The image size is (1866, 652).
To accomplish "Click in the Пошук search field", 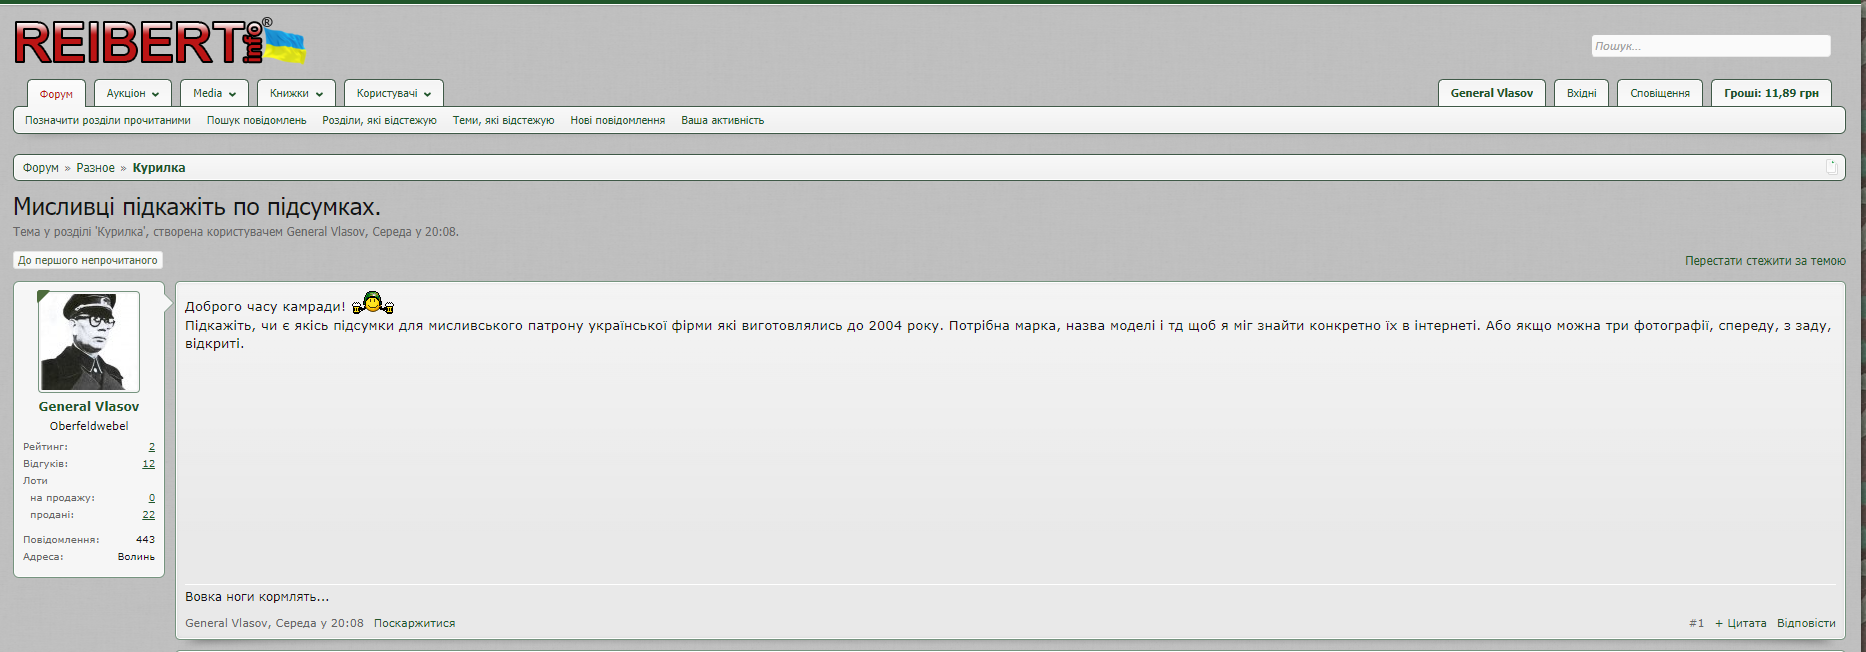I will (x=1711, y=46).
